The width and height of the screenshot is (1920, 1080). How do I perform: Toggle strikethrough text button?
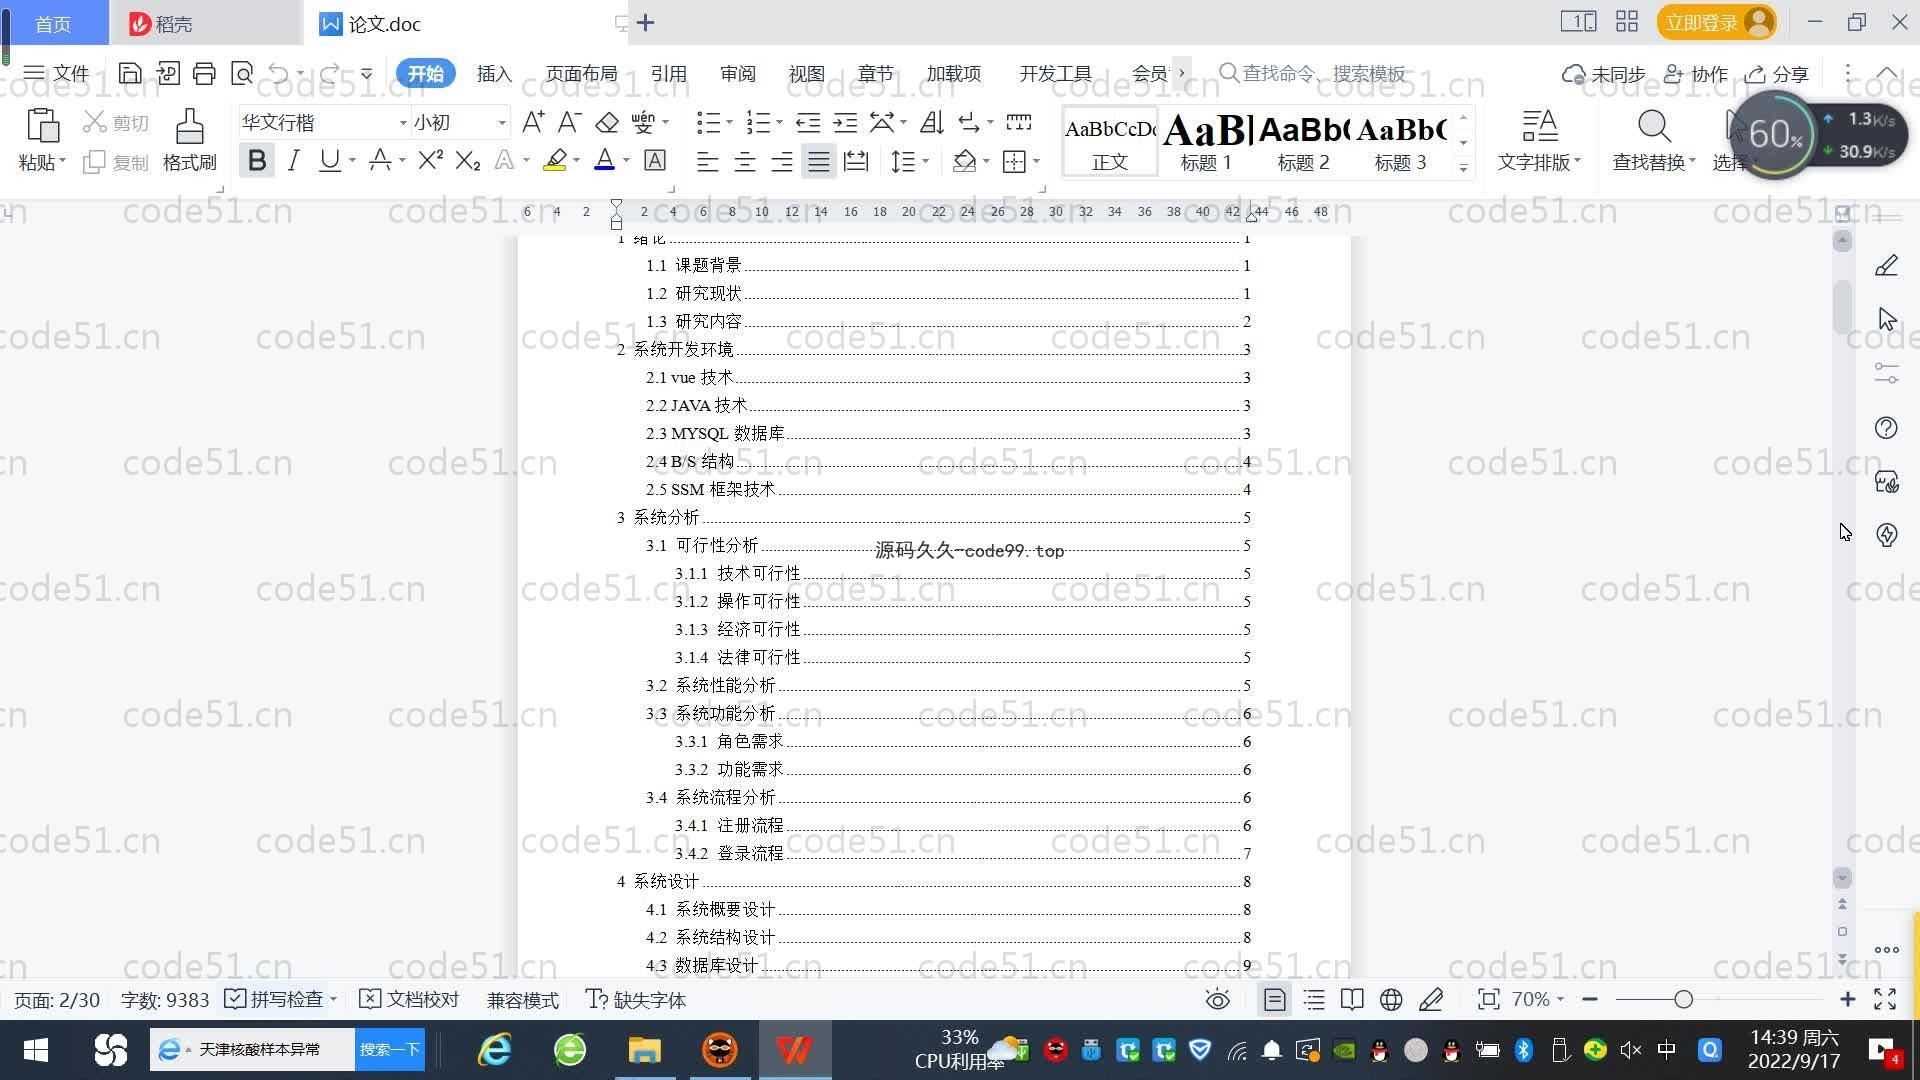(380, 161)
